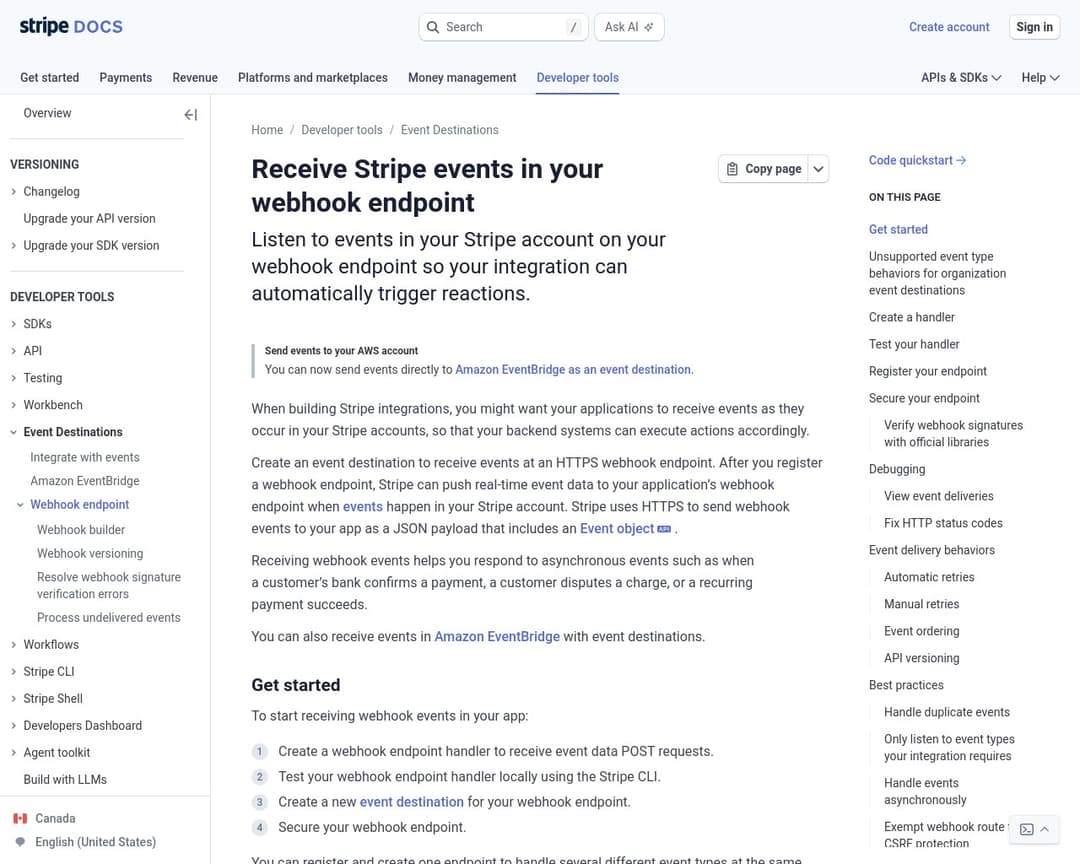Open Integrate with events in sidebar
Image resolution: width=1080 pixels, height=864 pixels.
[x=85, y=457]
